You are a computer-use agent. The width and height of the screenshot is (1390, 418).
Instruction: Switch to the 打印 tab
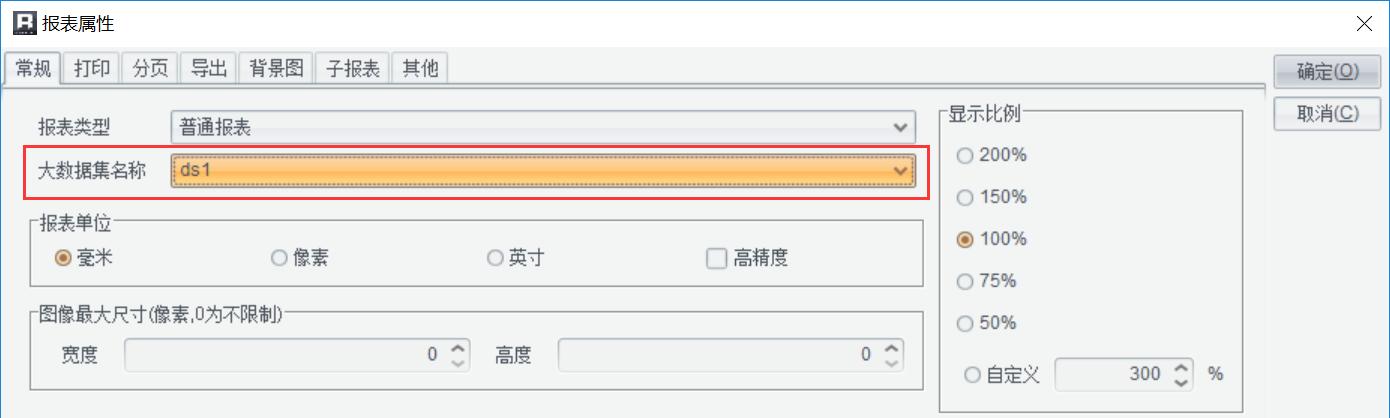pos(92,69)
